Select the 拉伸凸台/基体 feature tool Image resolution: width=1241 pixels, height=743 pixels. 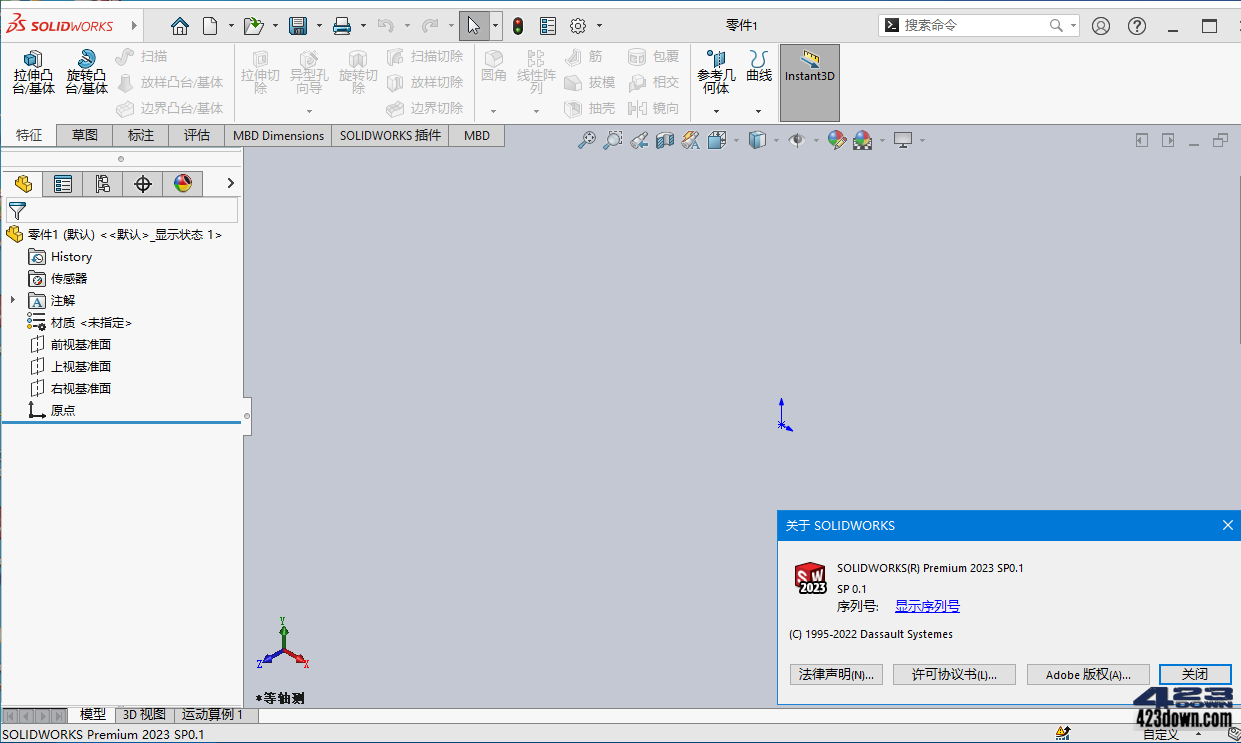click(x=32, y=74)
